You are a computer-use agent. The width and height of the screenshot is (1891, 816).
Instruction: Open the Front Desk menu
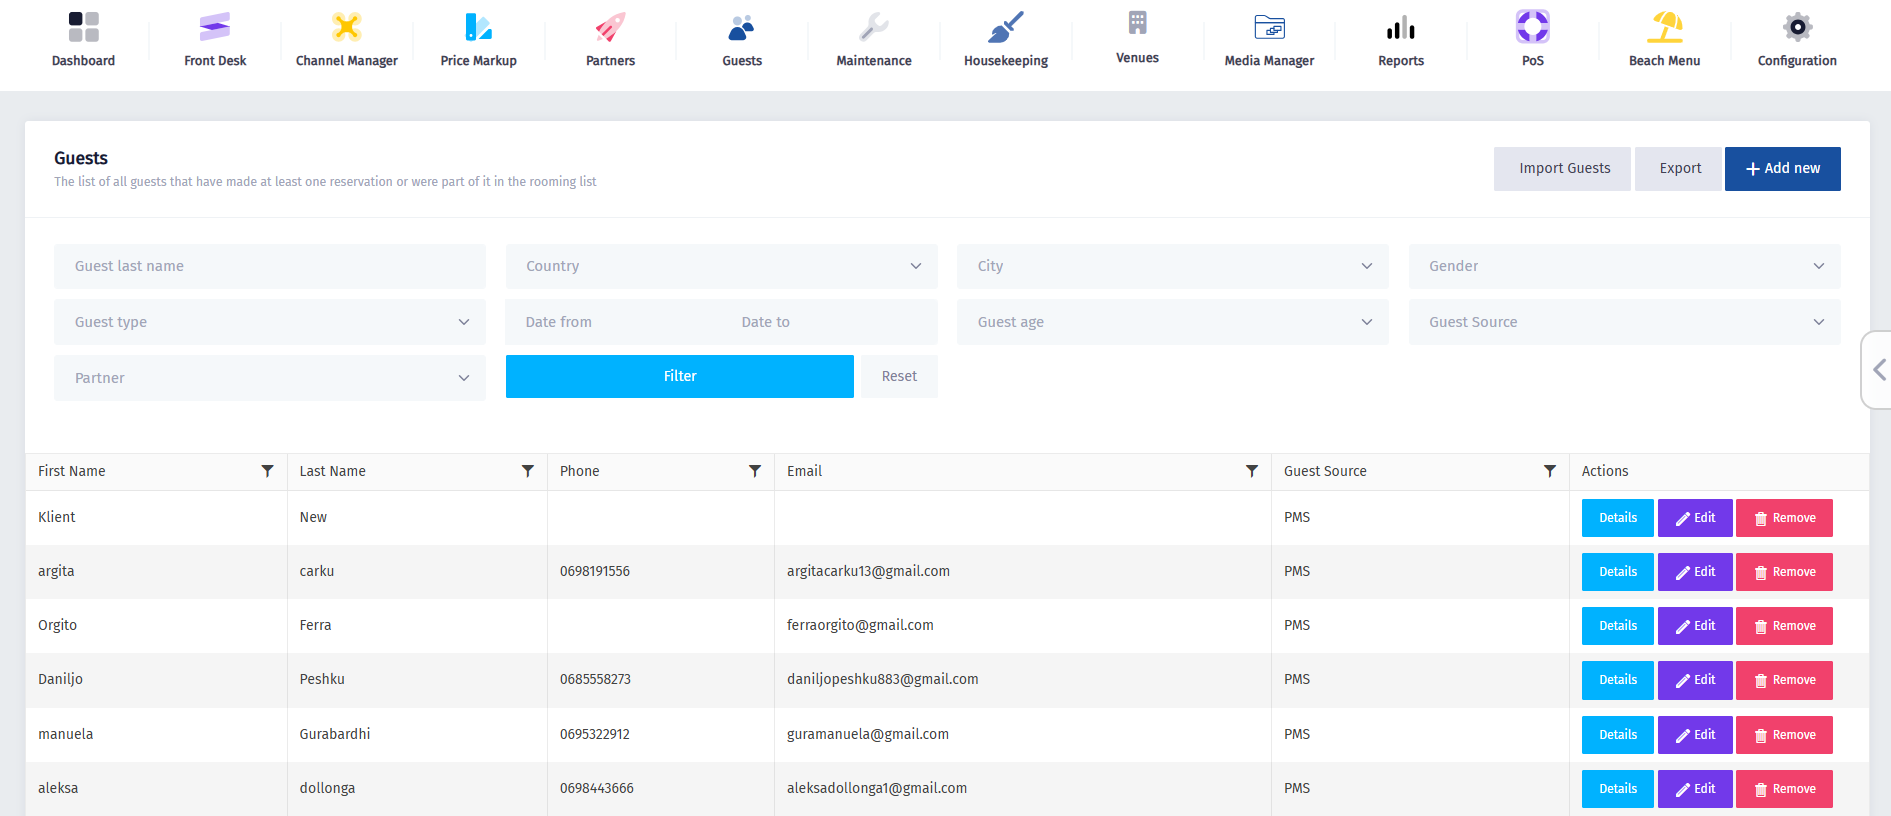click(x=215, y=40)
